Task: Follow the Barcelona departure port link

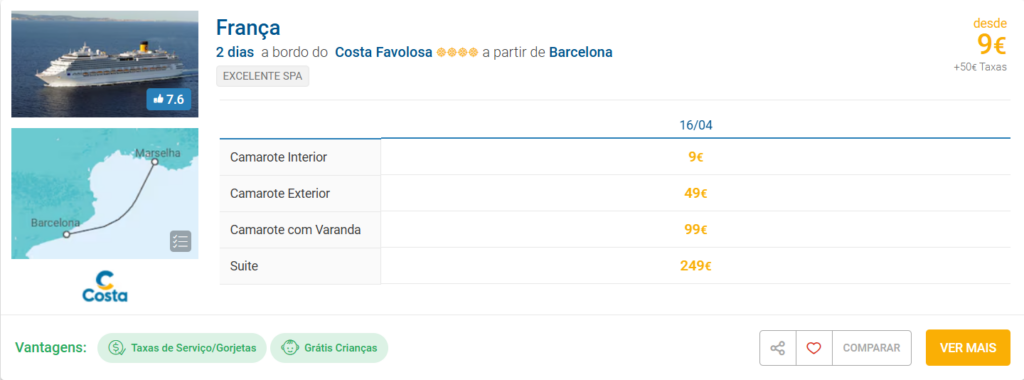Action: [581, 52]
